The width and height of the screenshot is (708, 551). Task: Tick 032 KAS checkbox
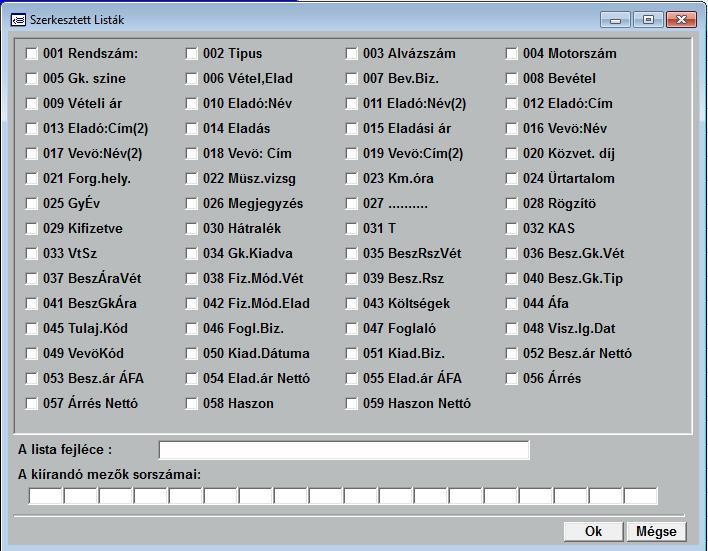point(511,229)
